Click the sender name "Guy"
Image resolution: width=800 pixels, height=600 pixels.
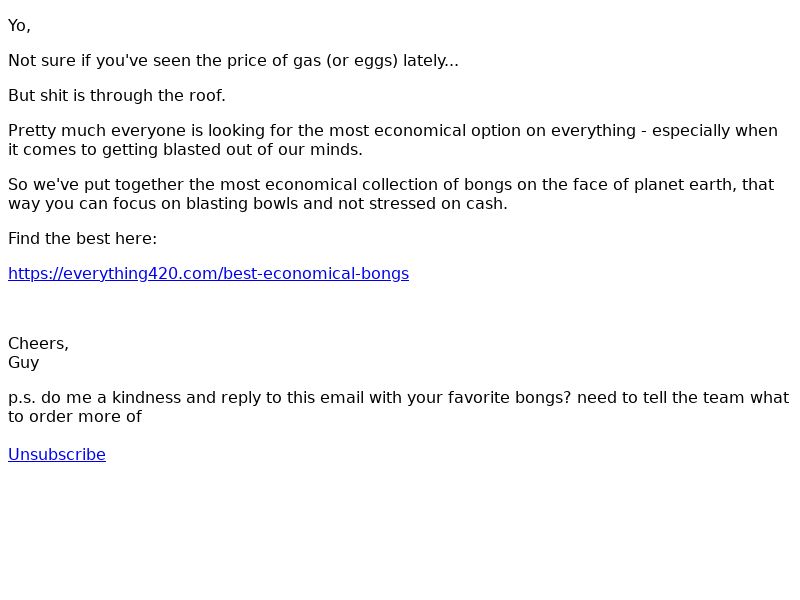tap(23, 363)
